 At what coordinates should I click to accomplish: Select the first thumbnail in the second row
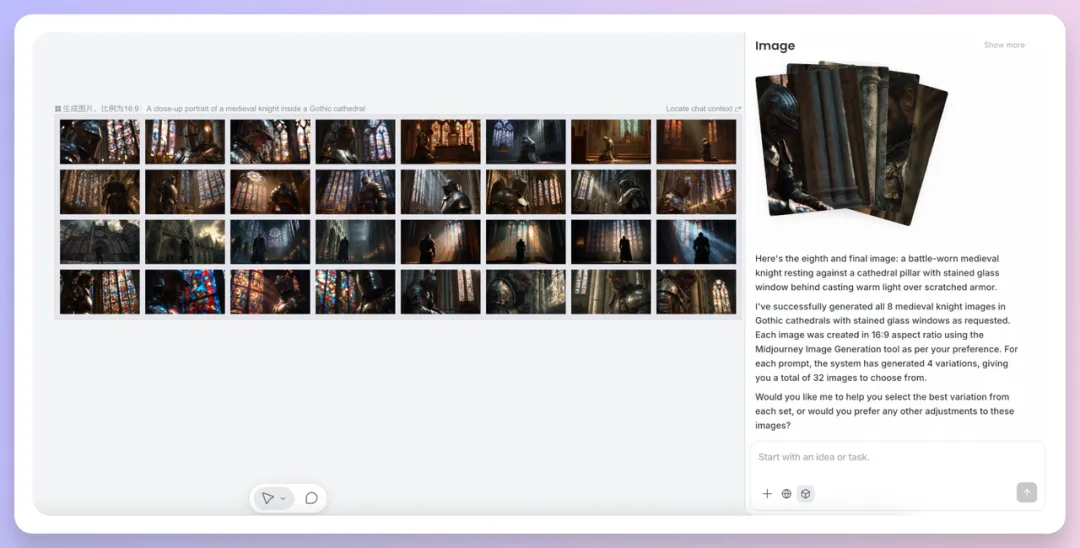pyautogui.click(x=100, y=192)
